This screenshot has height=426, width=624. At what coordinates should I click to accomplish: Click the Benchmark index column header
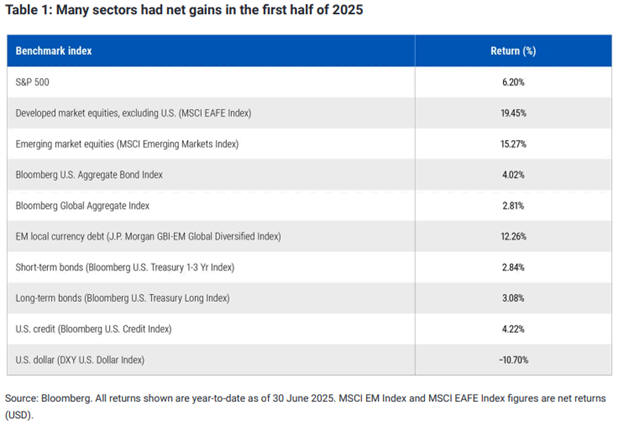56,49
